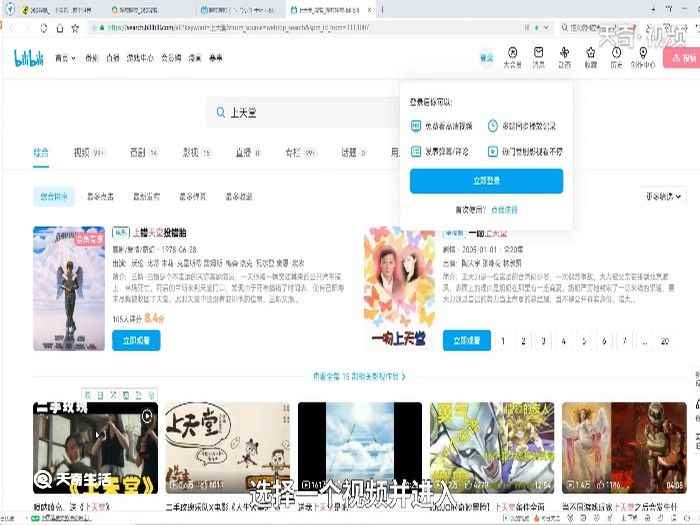The width and height of the screenshot is (700, 525).
Task: Open the 创作中心 creator center icon
Action: tap(643, 58)
